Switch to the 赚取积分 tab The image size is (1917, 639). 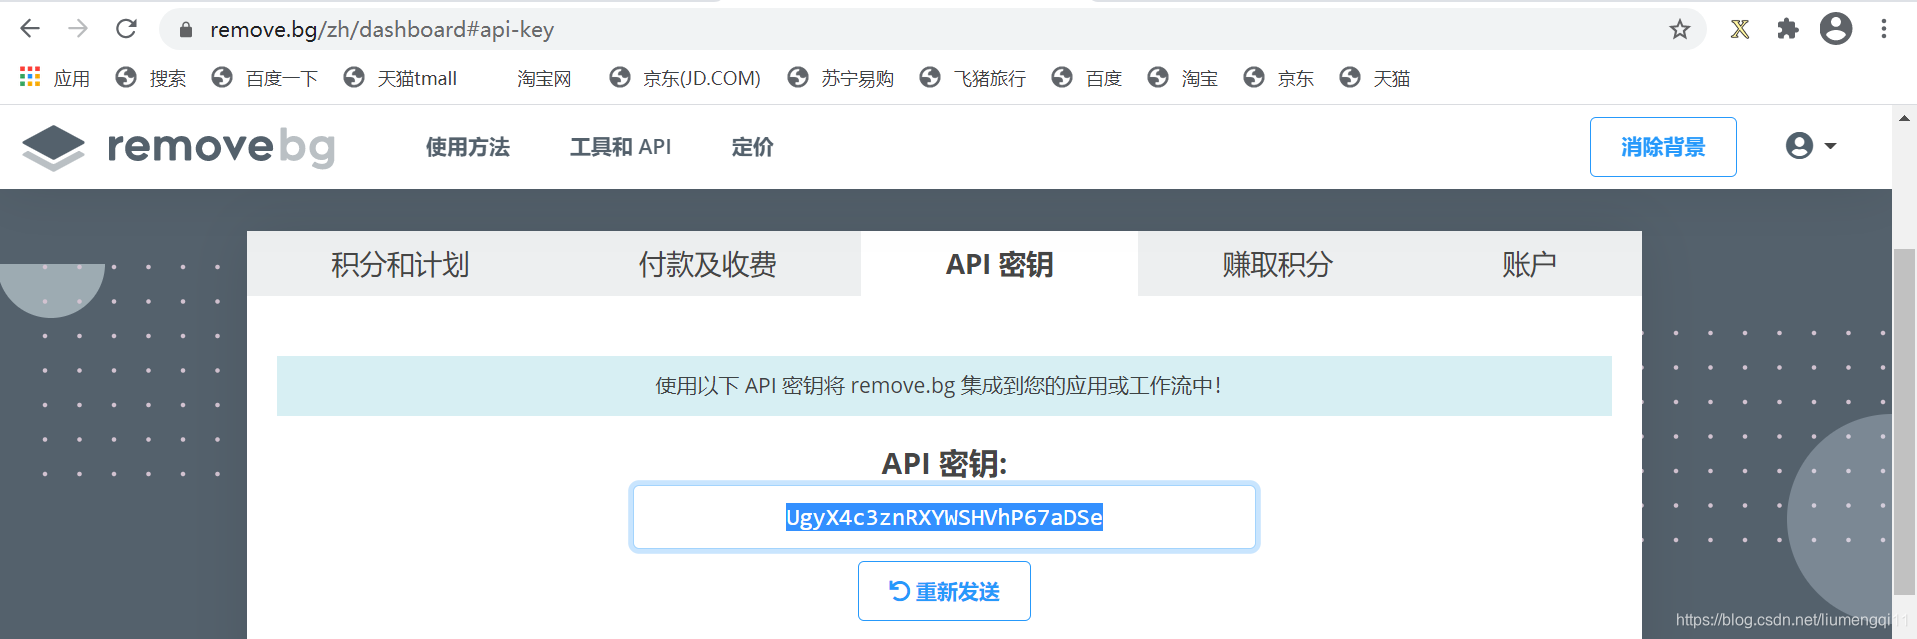point(1277,264)
